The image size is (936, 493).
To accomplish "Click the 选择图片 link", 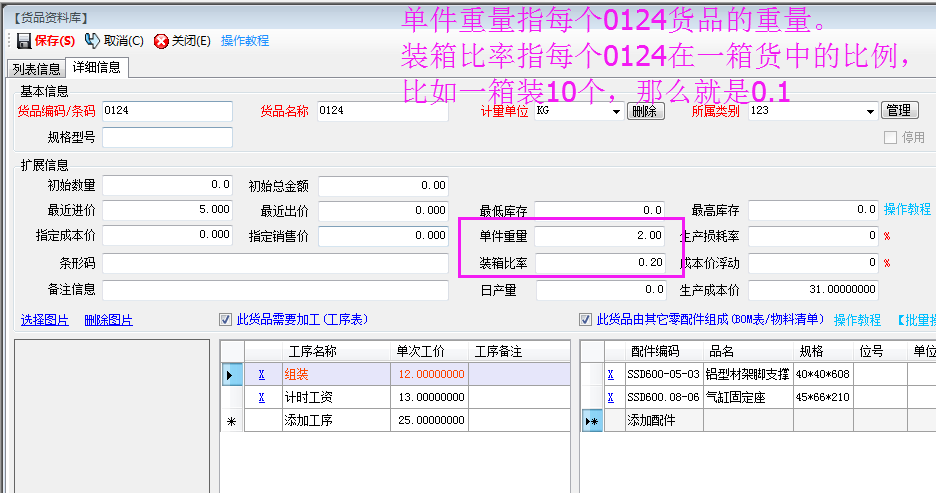I will point(45,320).
